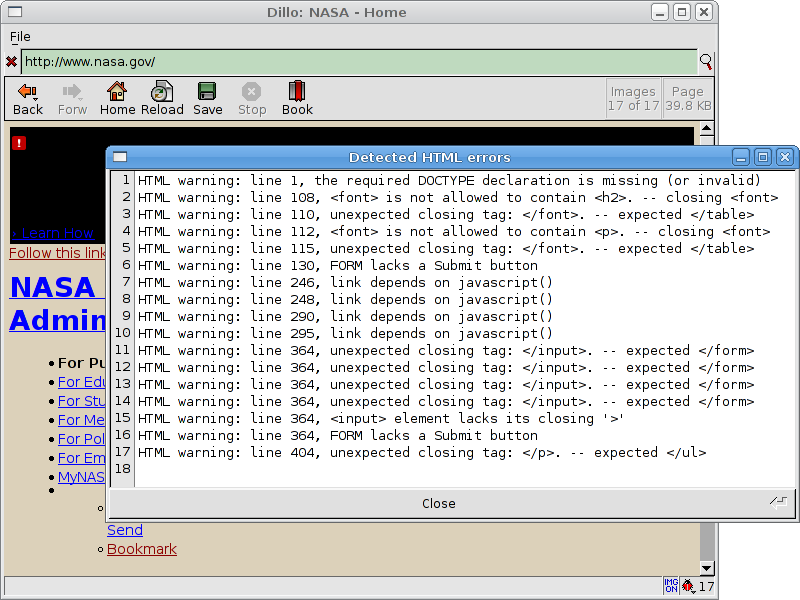Open the 'For Em' list link
The height and width of the screenshot is (600, 800).
click(x=81, y=458)
